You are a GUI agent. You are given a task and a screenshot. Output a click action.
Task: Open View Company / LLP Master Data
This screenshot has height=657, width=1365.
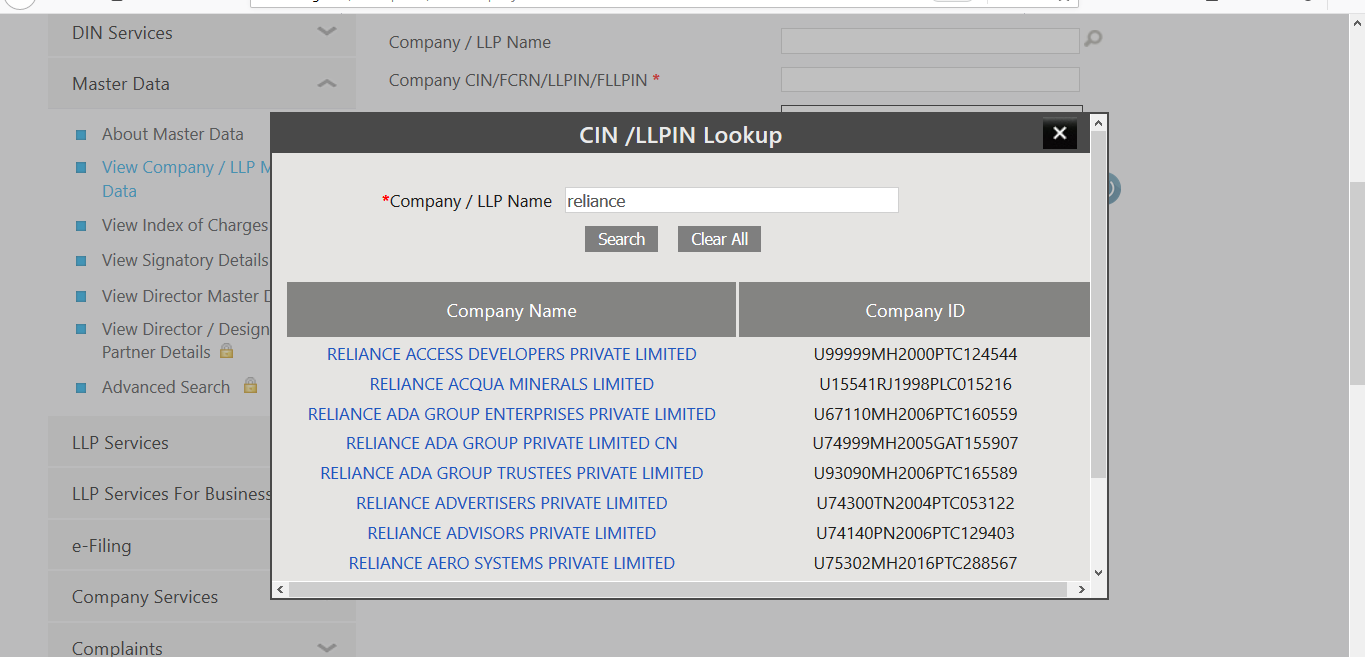[x=186, y=179]
